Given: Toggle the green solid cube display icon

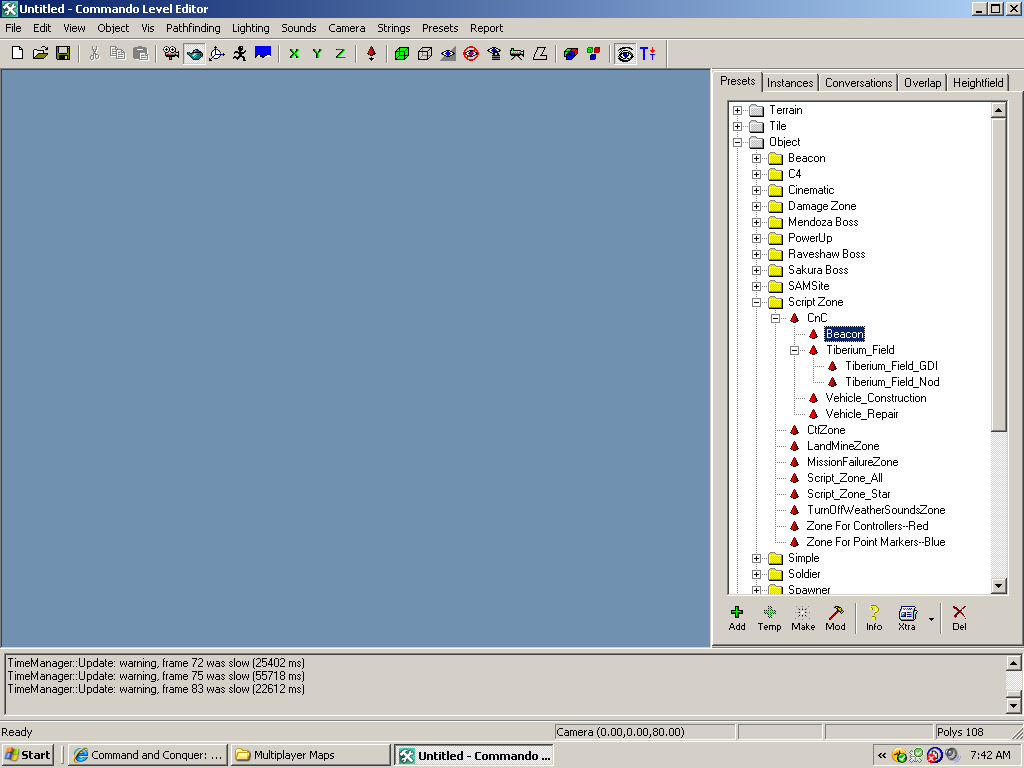Looking at the screenshot, I should [402, 53].
